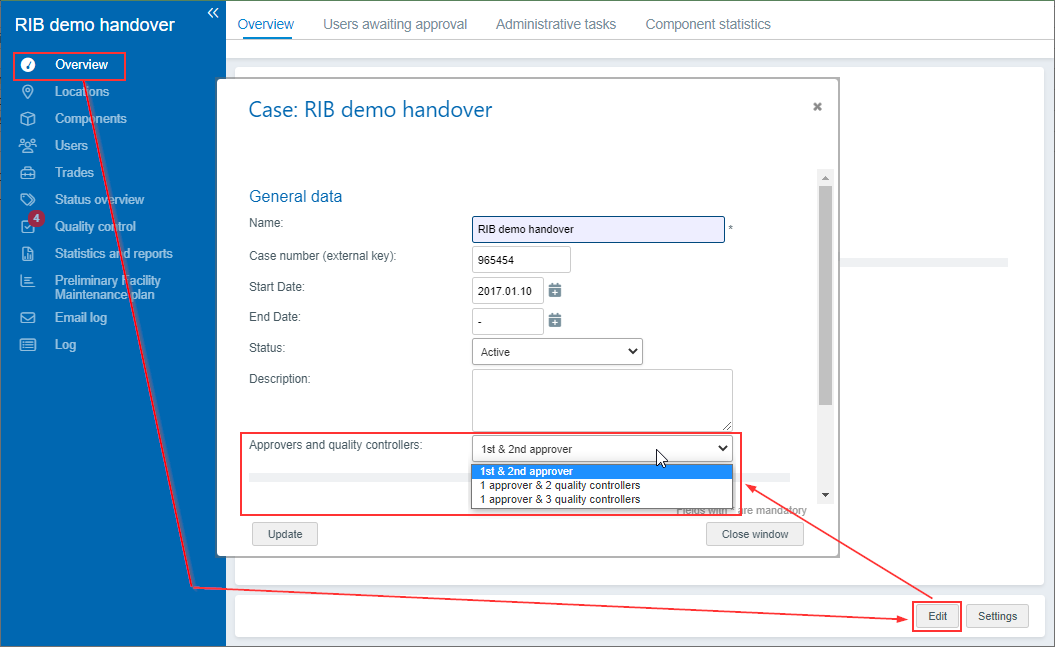
Task: Click the Close window button
Action: click(x=755, y=535)
